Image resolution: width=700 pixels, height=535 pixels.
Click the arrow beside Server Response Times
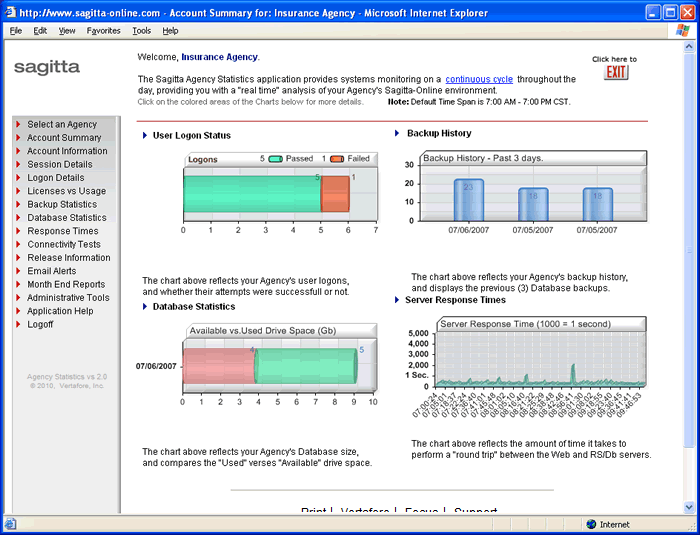397,299
